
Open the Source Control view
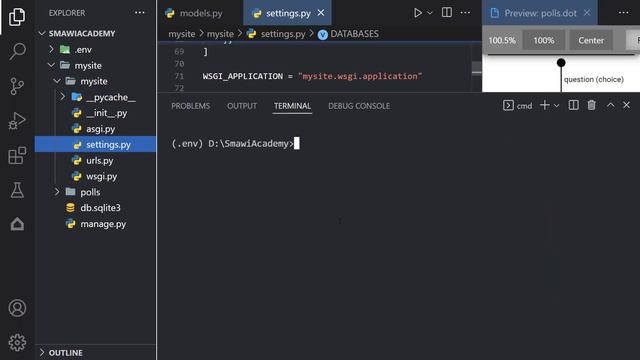click(x=17, y=86)
